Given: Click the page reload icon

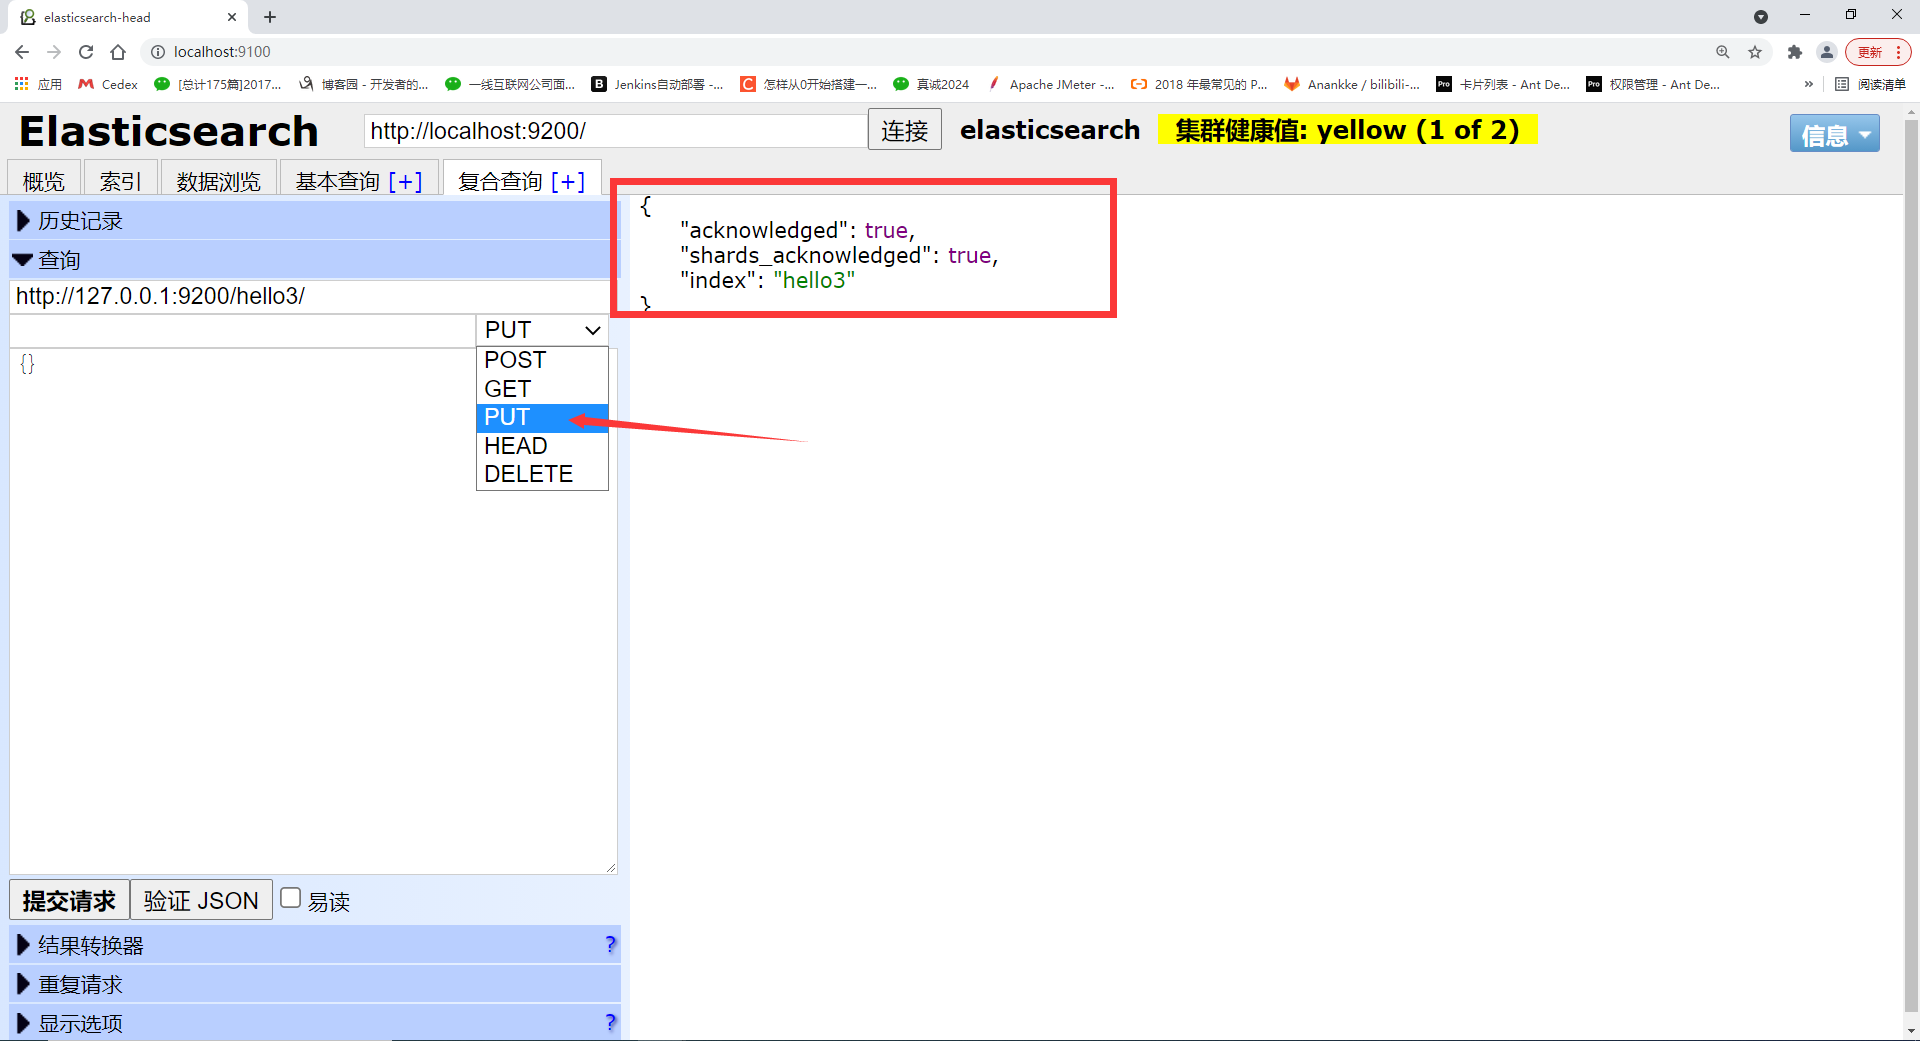Looking at the screenshot, I should 86,52.
